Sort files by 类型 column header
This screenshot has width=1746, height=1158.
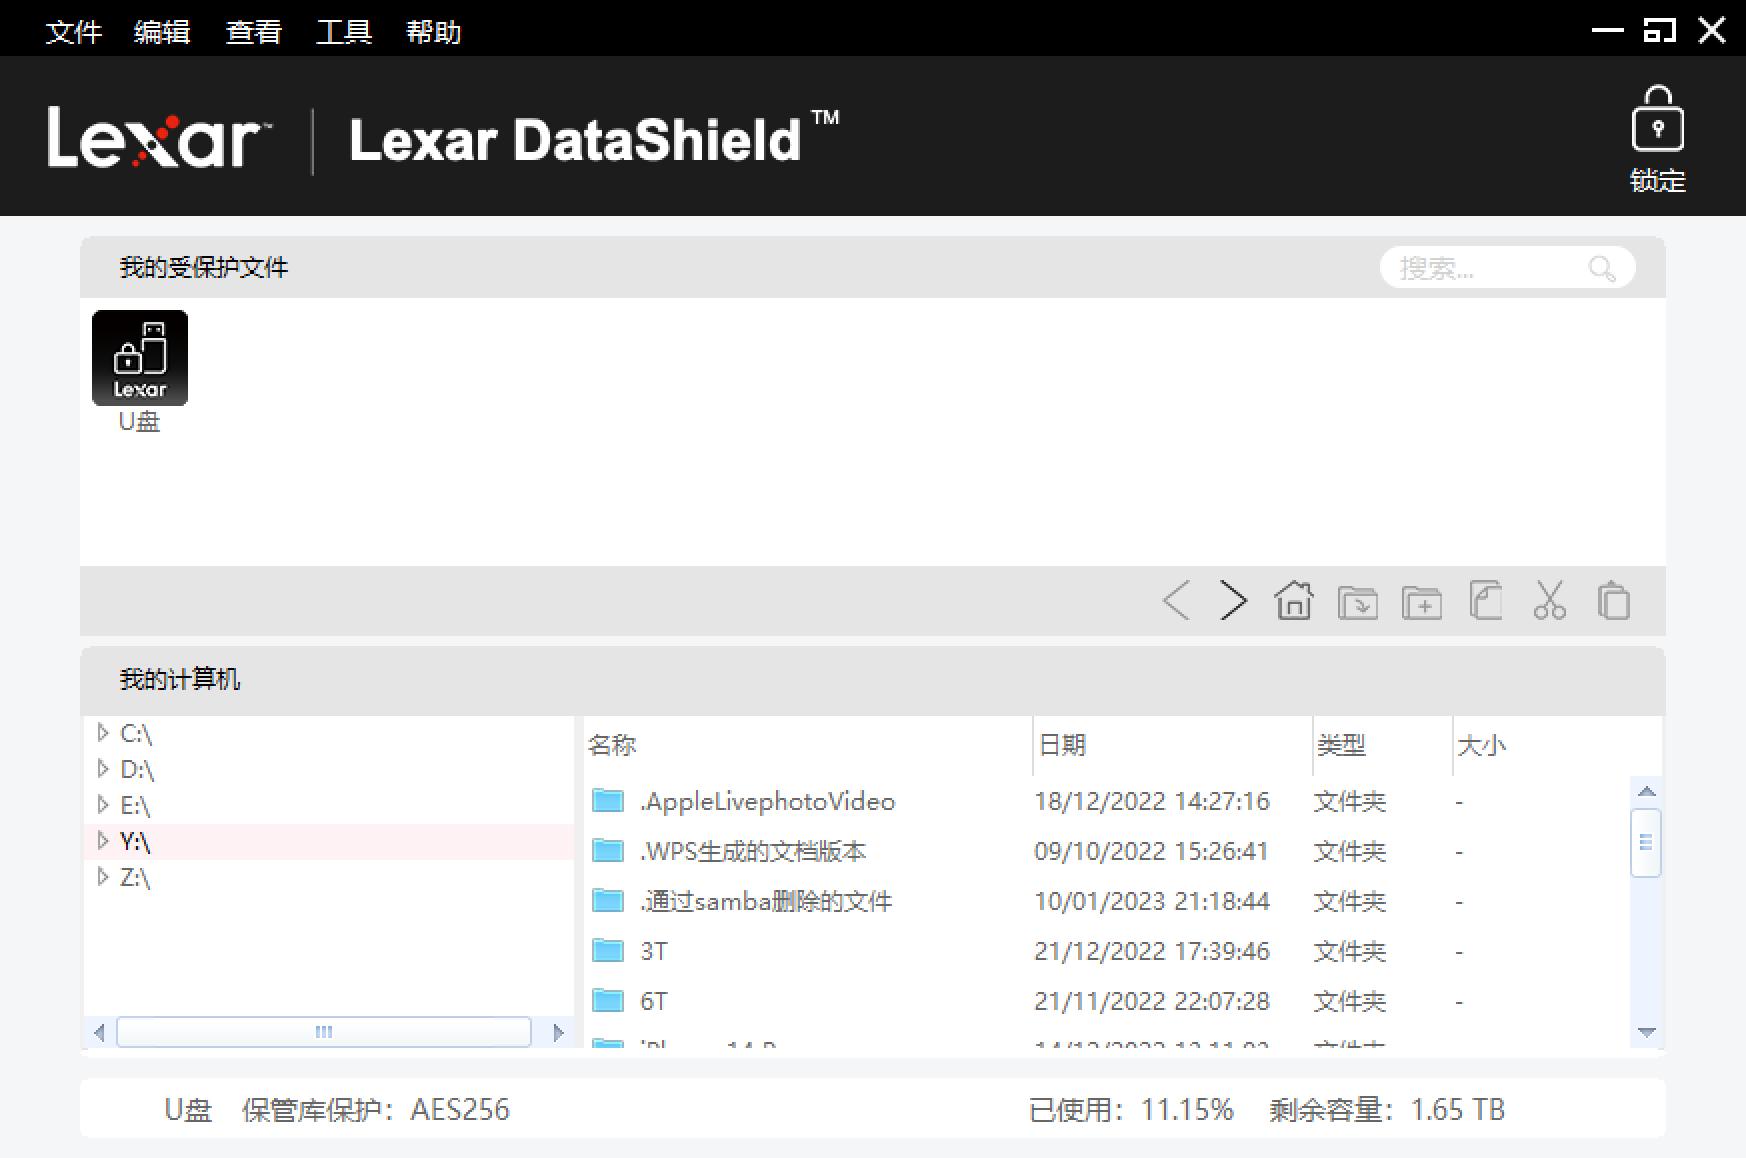tap(1383, 745)
